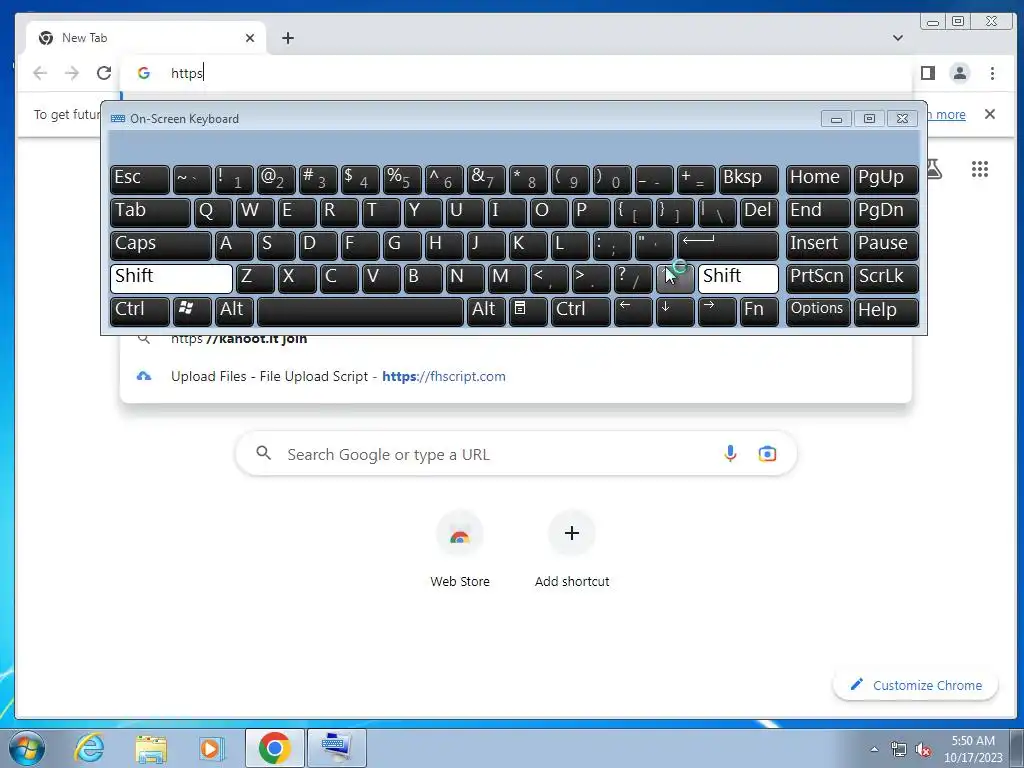
Task: Click the network tray icon
Action: (899, 749)
